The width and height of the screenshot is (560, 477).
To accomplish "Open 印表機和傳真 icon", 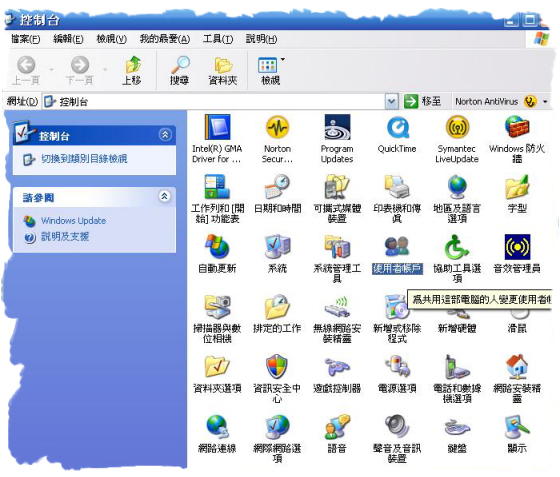I will tap(397, 186).
